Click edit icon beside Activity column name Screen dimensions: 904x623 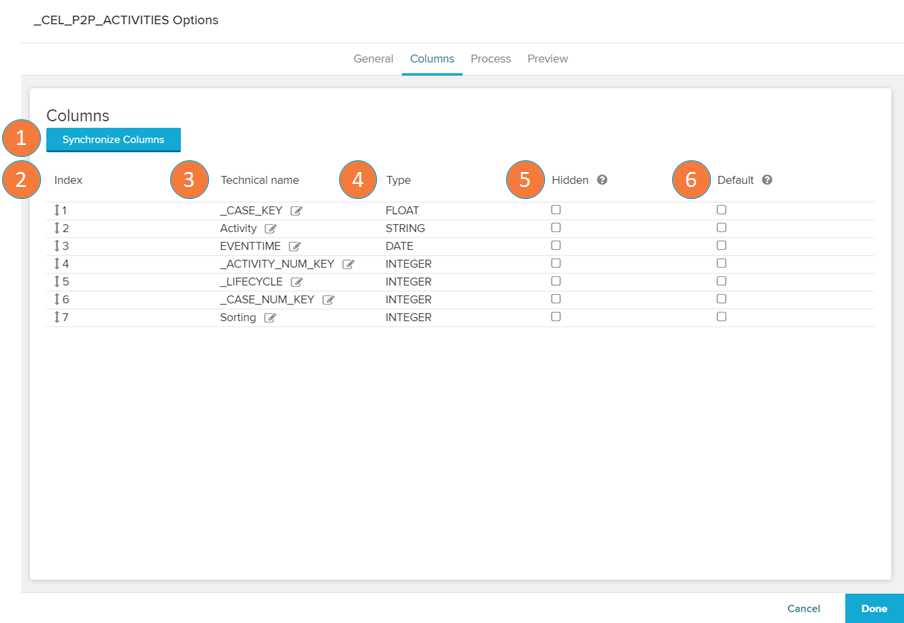271,229
